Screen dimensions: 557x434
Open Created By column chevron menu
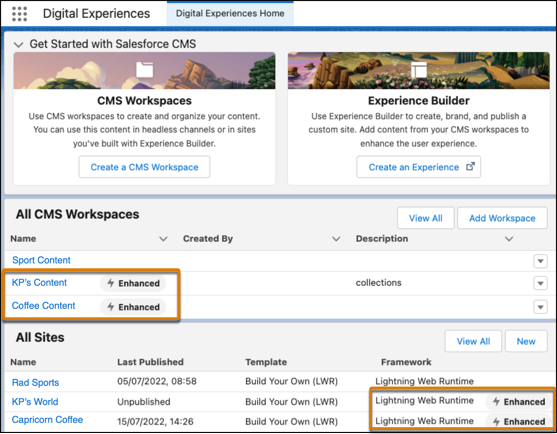pyautogui.click(x=336, y=239)
